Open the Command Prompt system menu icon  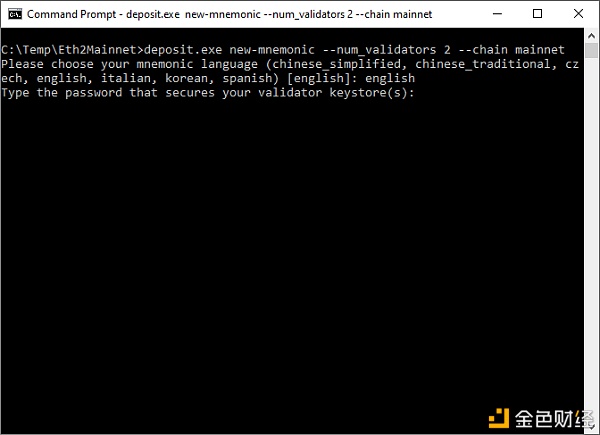[15, 14]
